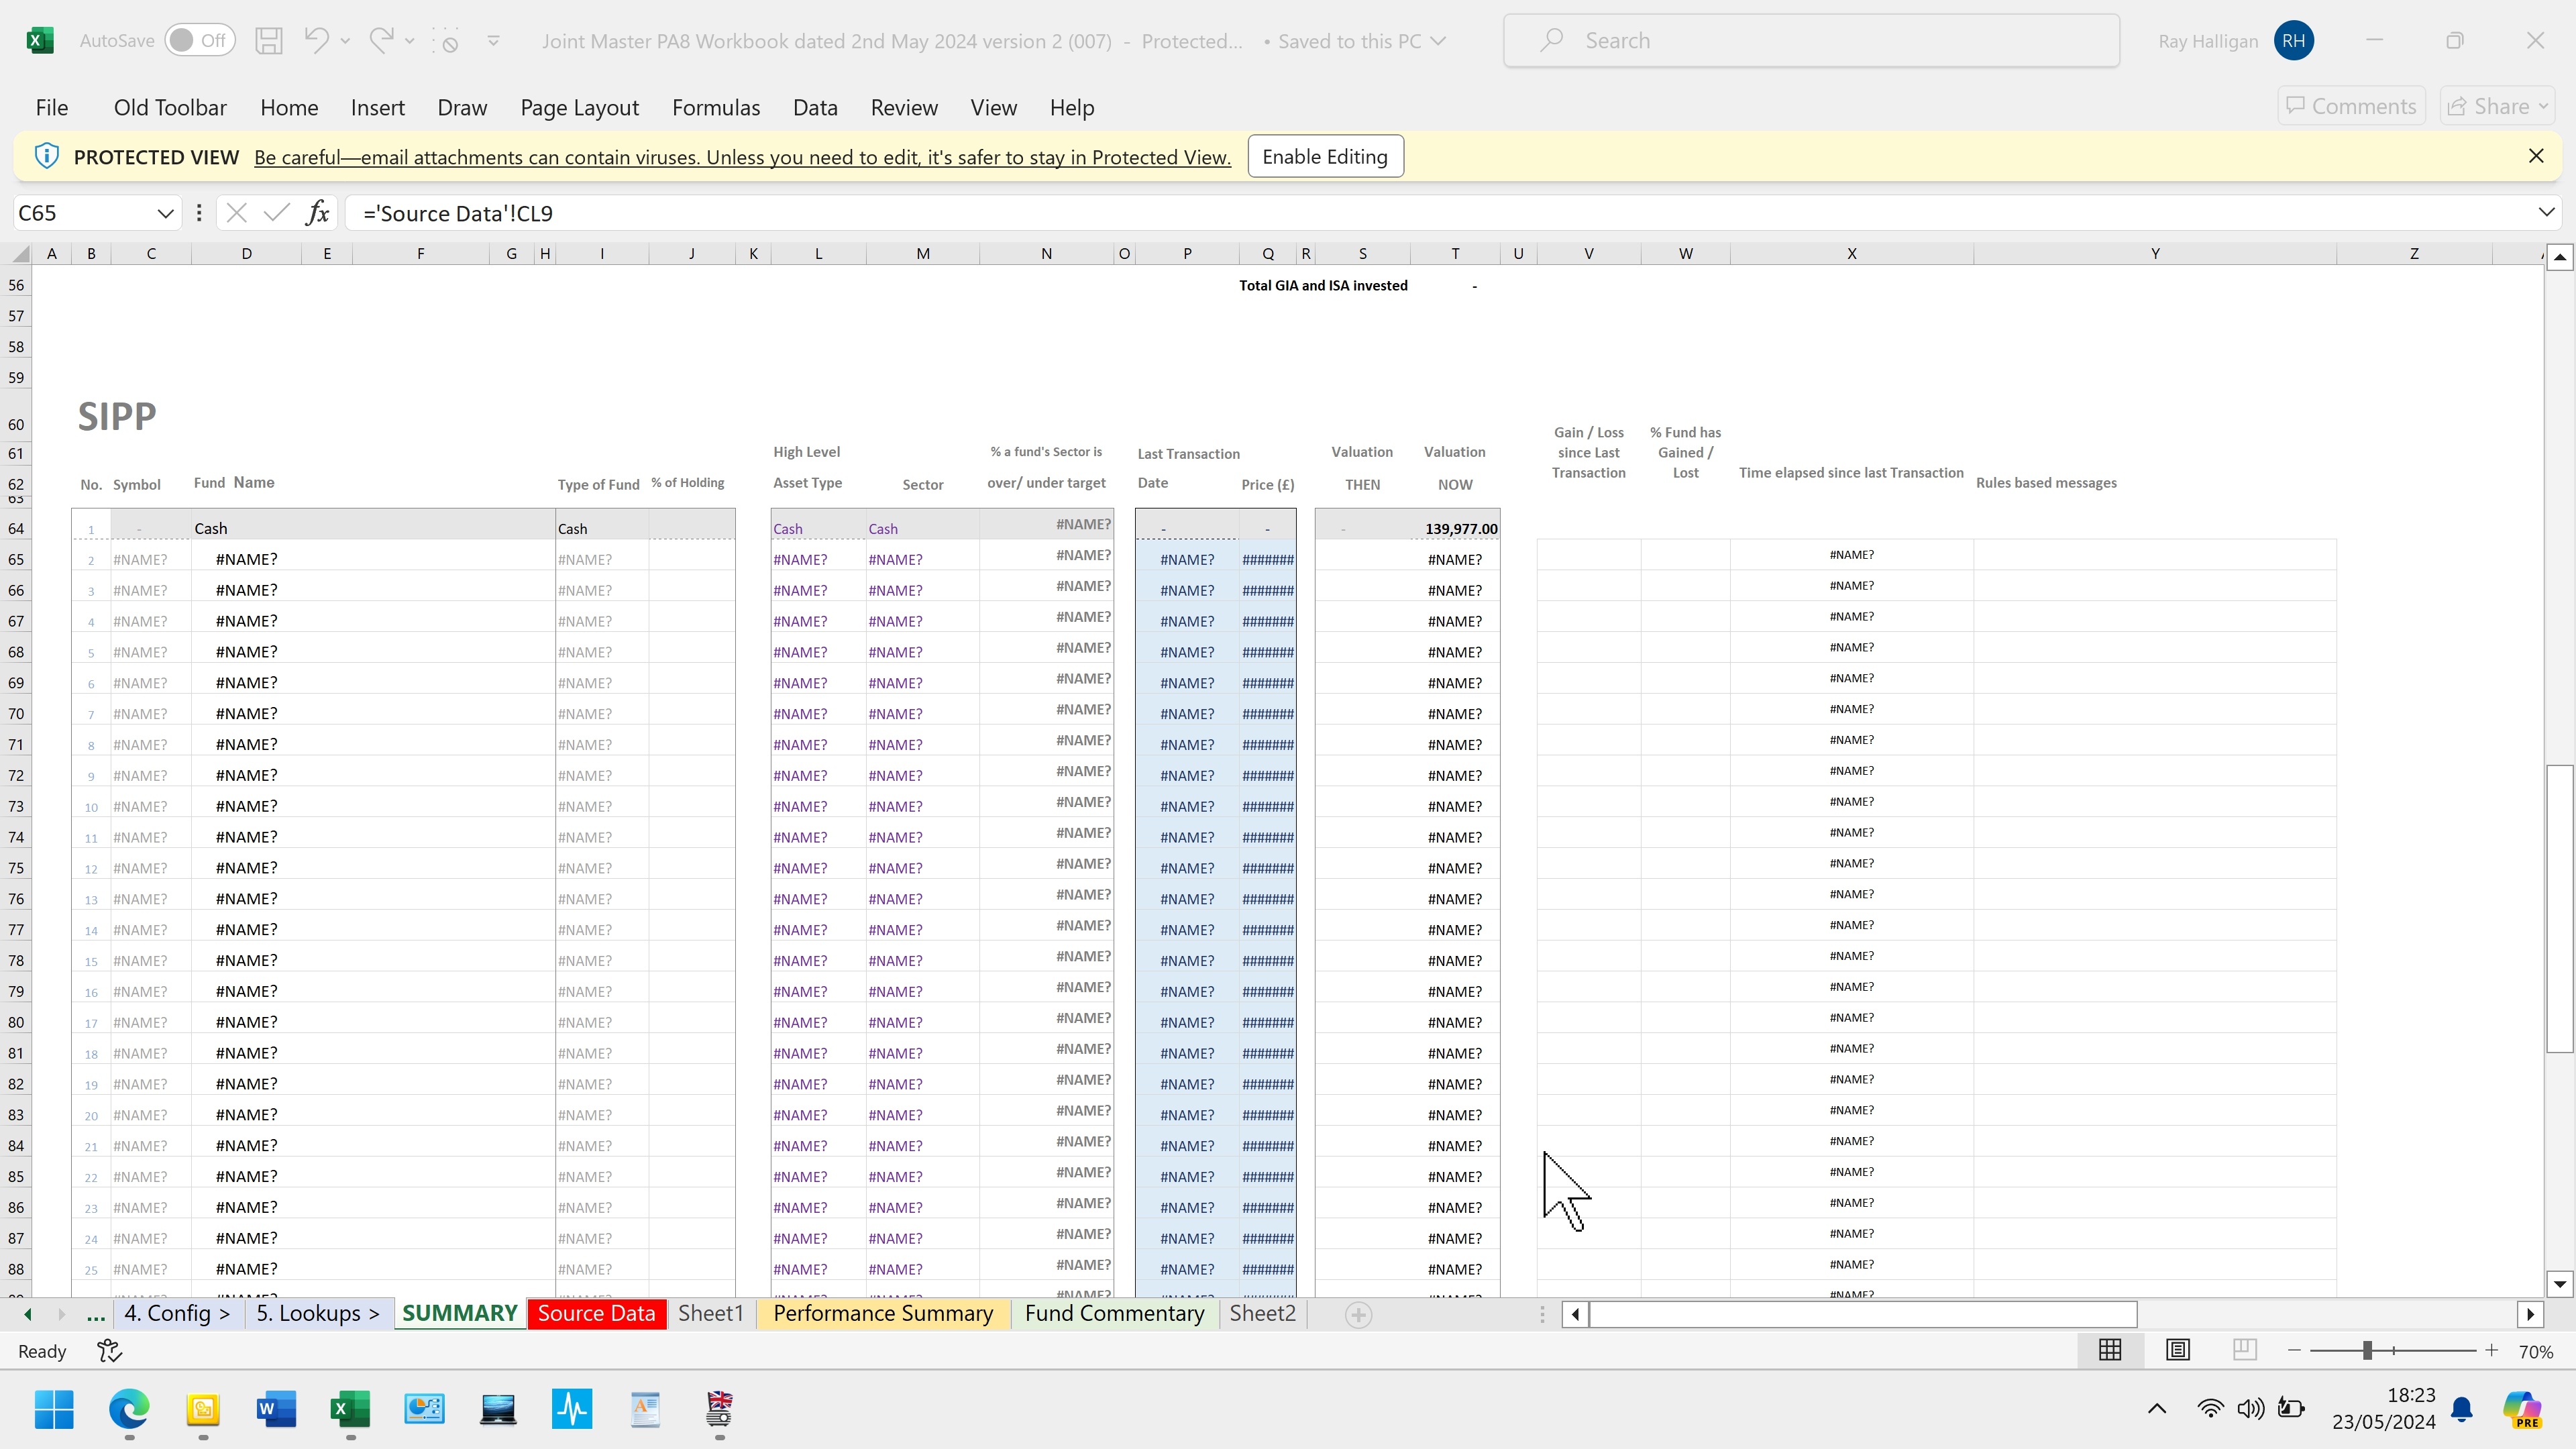Switch to Page Layout view icon
2576x1449 pixels.
[2177, 1351]
